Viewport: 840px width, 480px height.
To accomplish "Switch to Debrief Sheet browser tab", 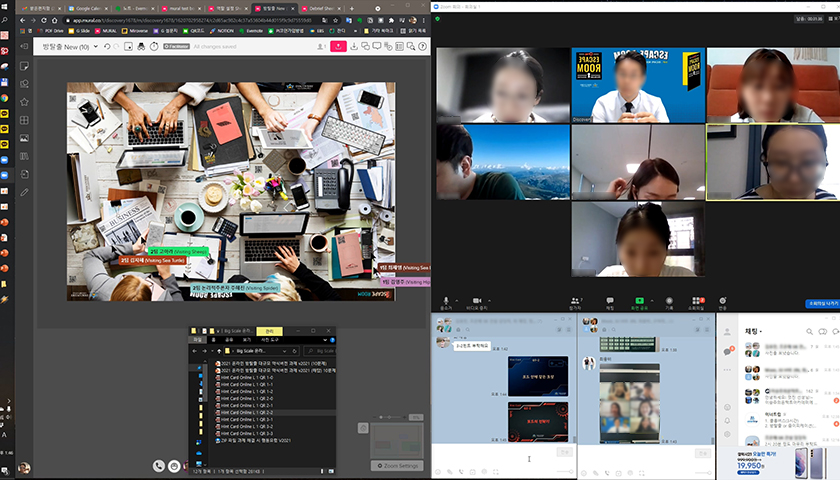I will (x=321, y=9).
